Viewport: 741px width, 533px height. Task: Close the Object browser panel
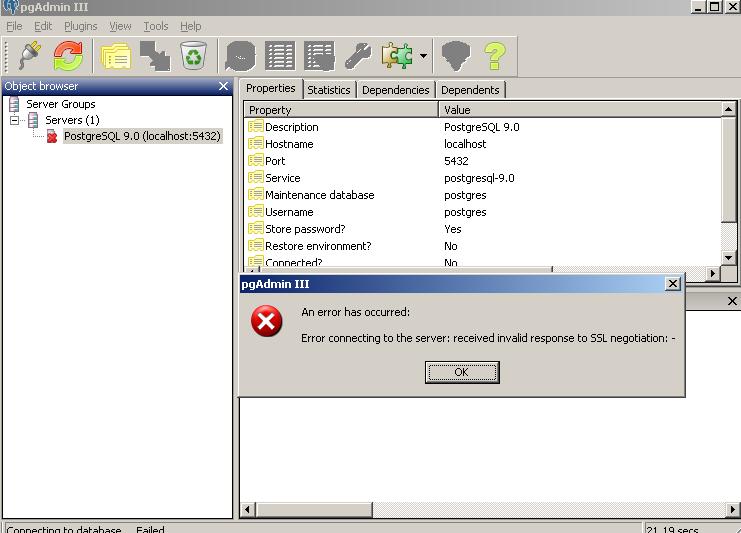click(223, 87)
